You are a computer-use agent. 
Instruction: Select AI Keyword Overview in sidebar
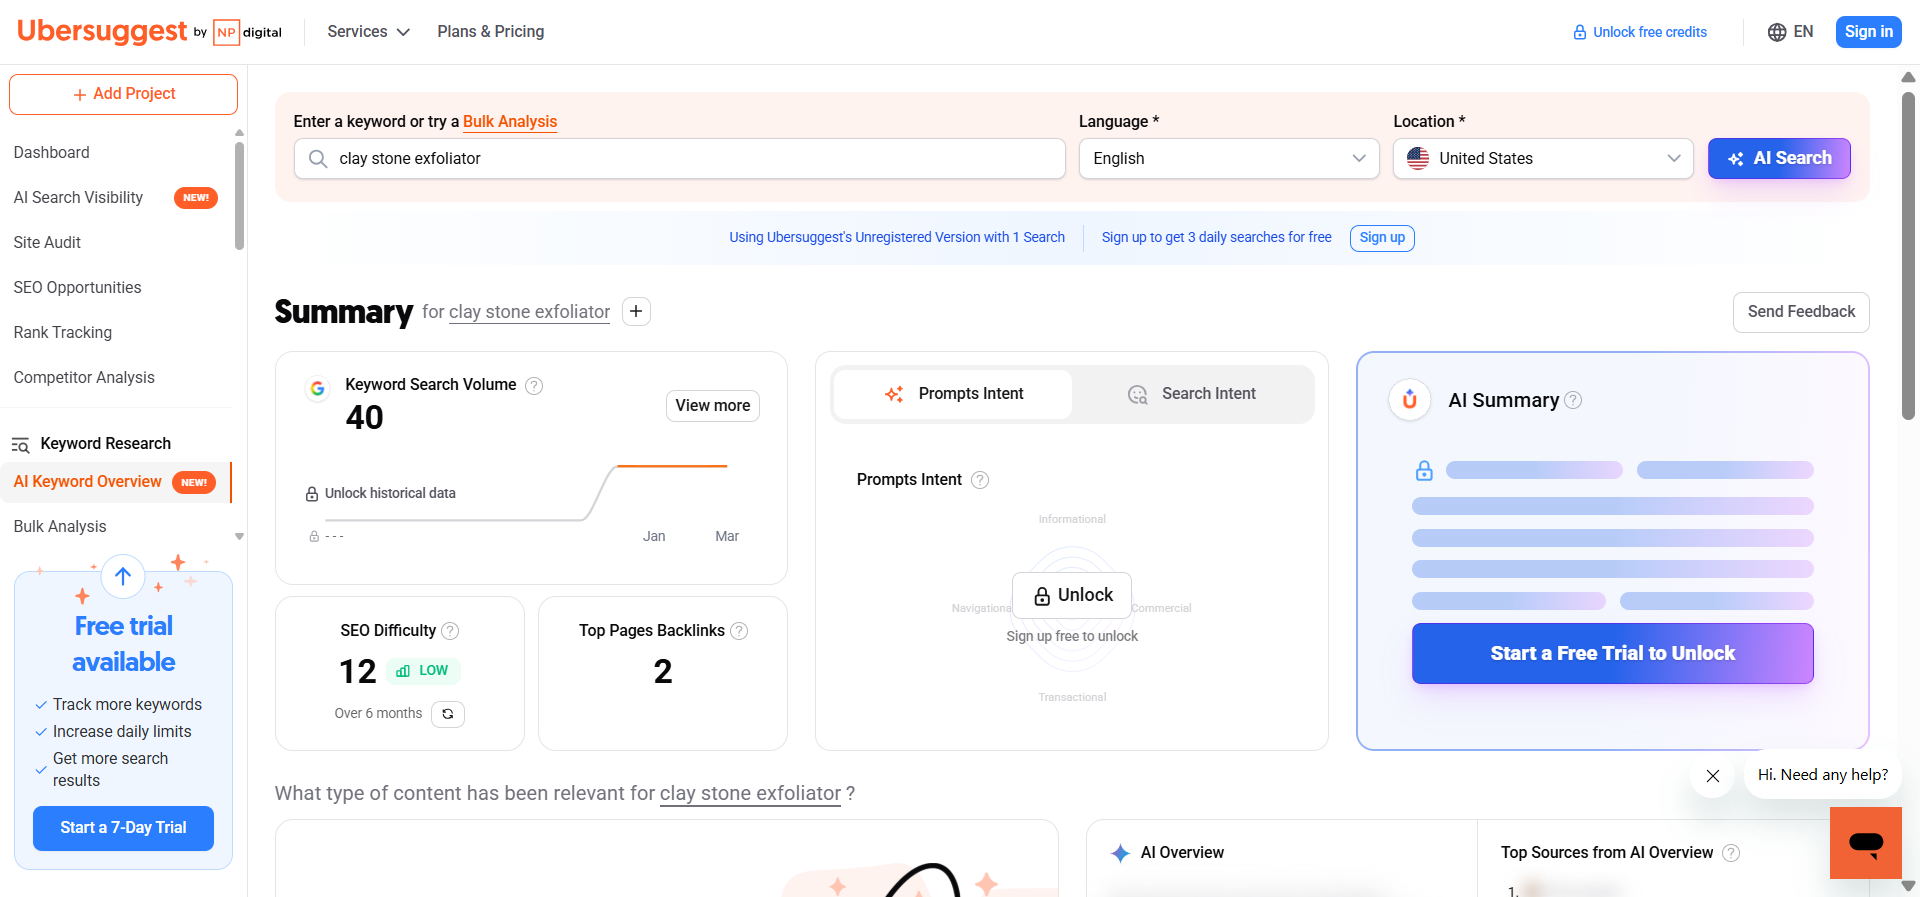point(87,482)
